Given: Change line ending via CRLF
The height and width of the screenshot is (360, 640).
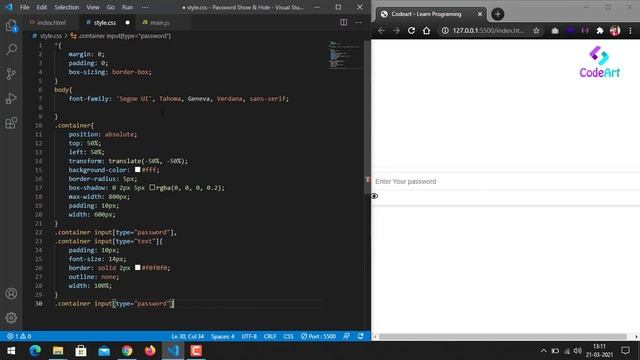Looking at the screenshot, I should pos(270,336).
